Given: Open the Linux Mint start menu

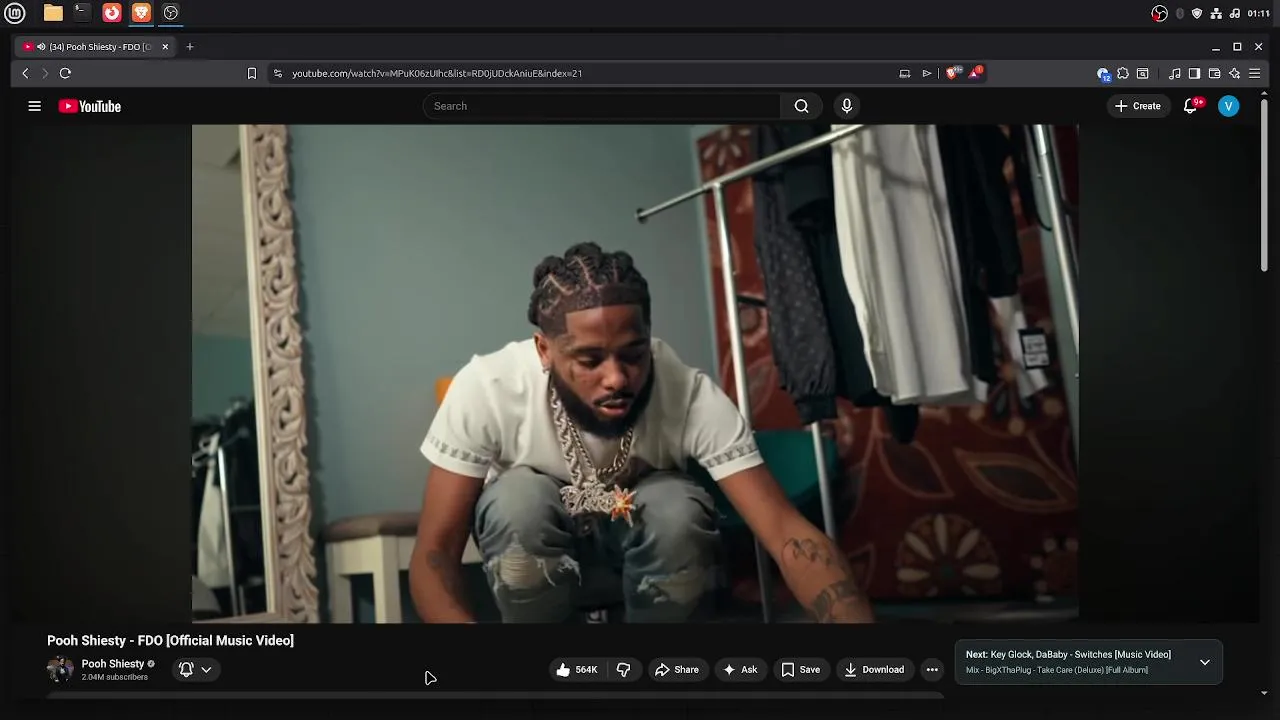Looking at the screenshot, I should [14, 13].
